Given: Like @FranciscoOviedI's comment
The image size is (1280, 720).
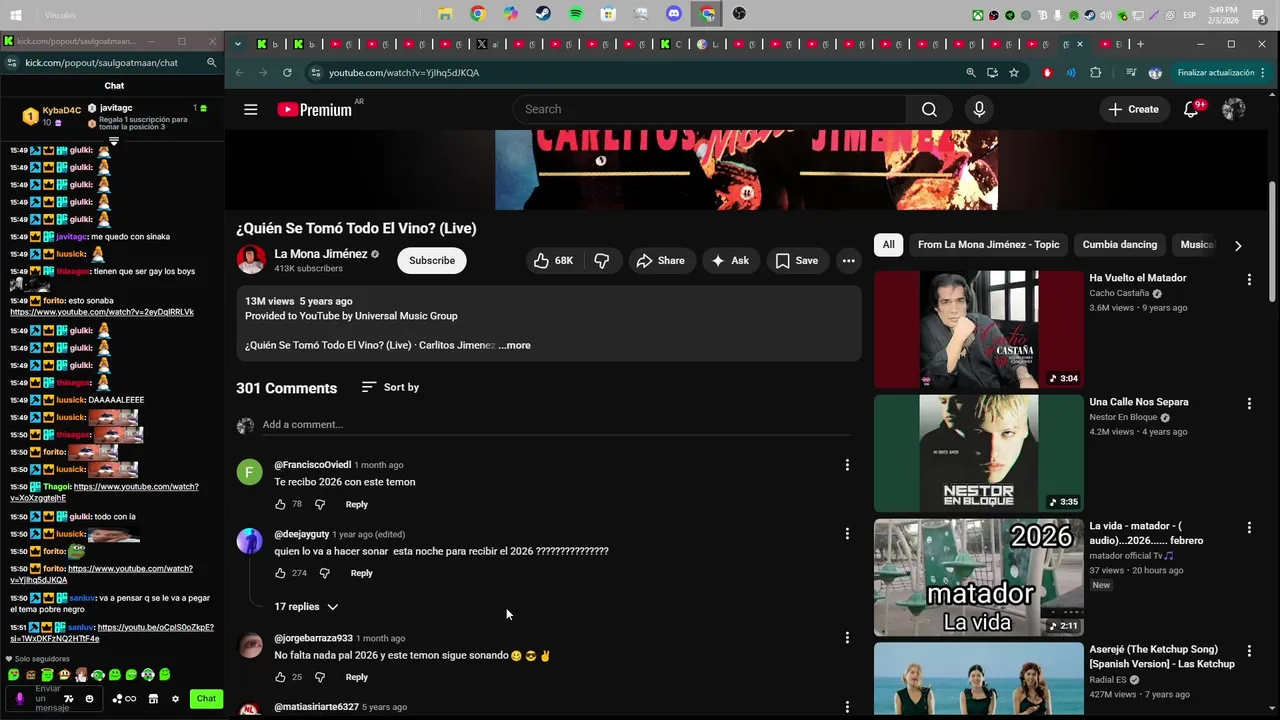Looking at the screenshot, I should (x=280, y=505).
